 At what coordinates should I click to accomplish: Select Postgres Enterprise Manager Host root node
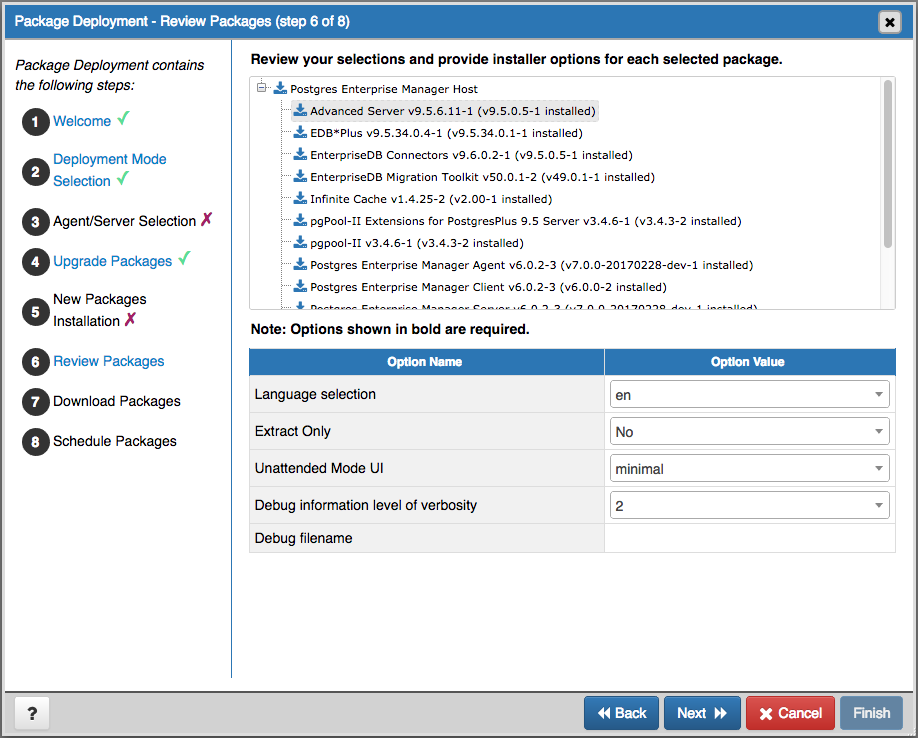click(384, 89)
